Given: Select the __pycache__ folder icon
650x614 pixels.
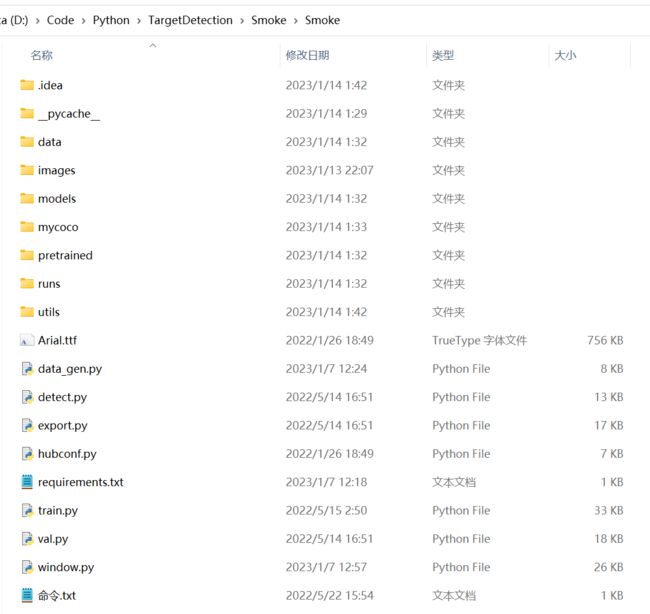Looking at the screenshot, I should (27, 114).
